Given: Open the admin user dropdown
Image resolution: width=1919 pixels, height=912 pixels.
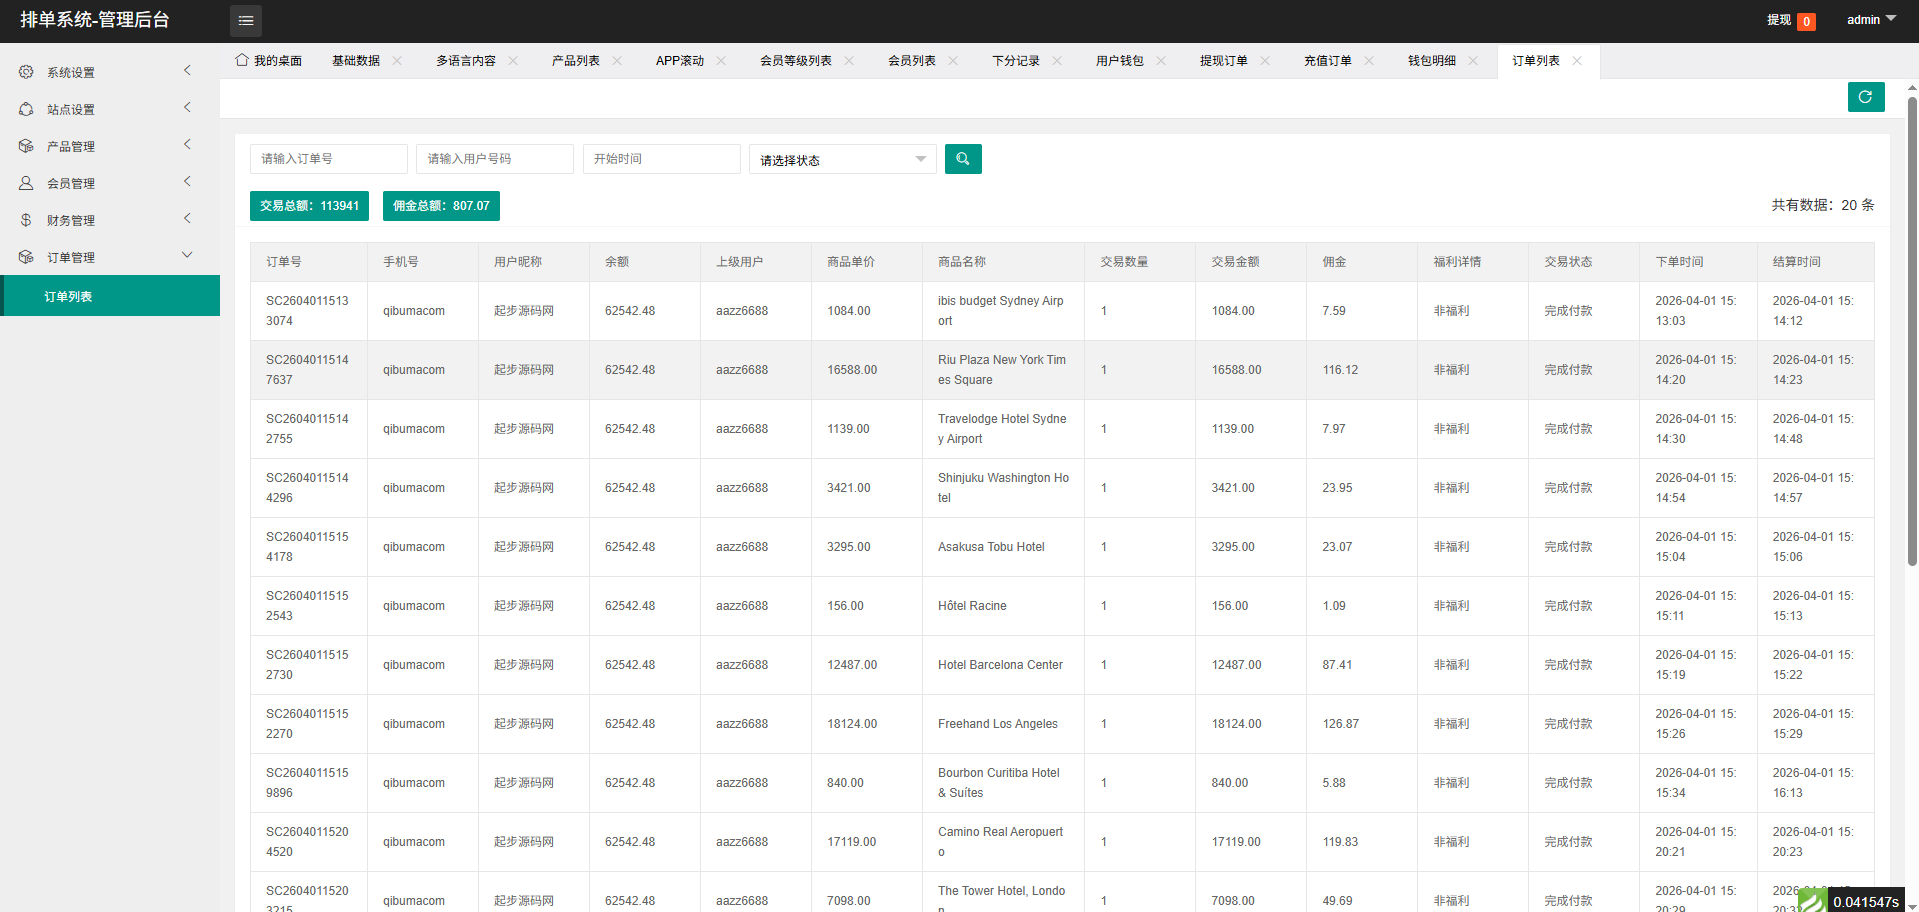Looking at the screenshot, I should pyautogui.click(x=1870, y=20).
